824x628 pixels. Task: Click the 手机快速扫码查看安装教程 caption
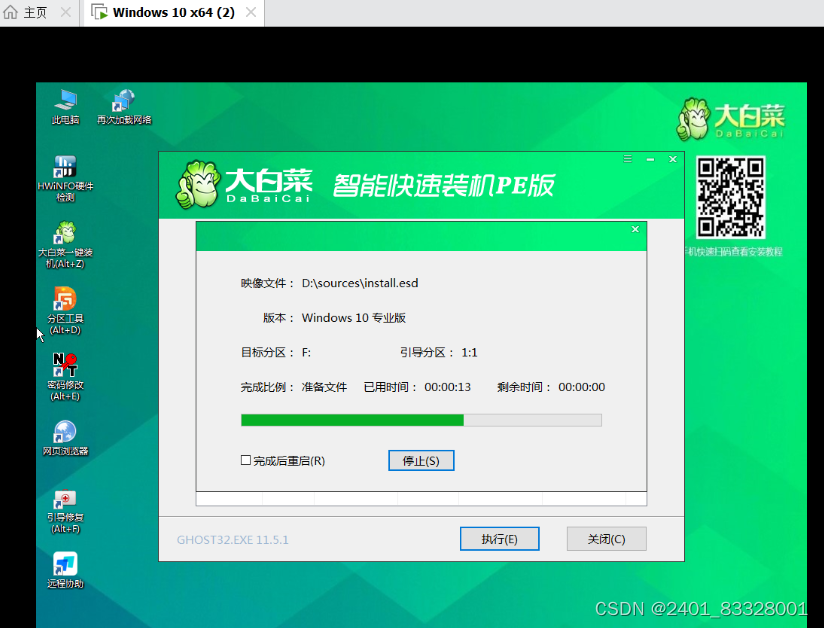pos(734,252)
